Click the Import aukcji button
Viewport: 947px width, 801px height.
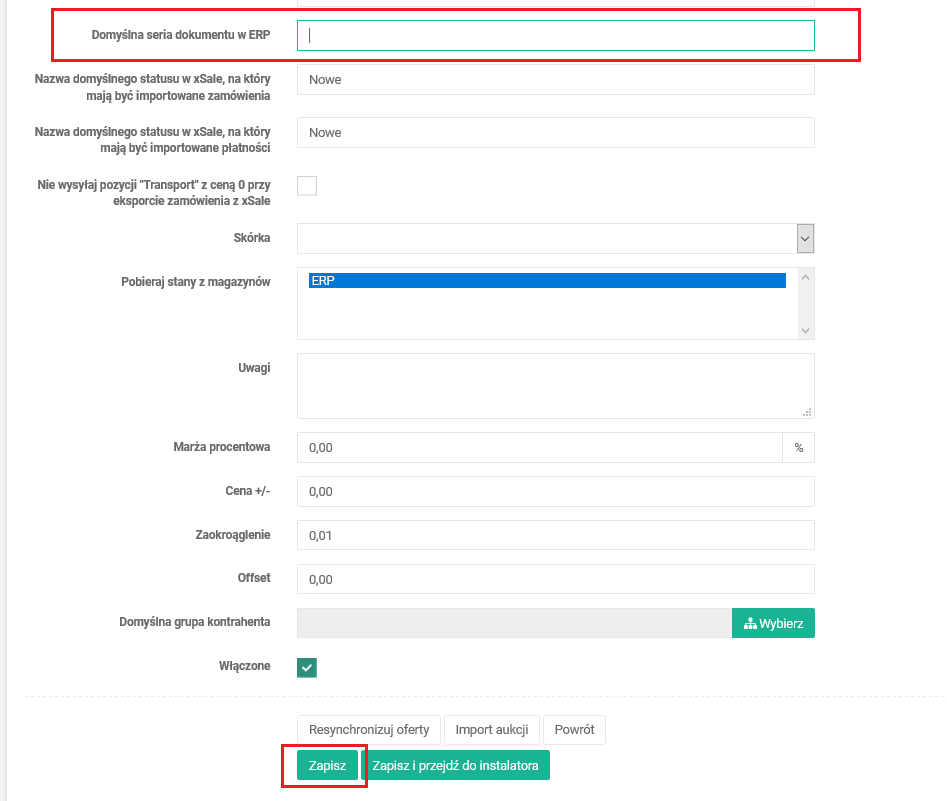(x=492, y=729)
